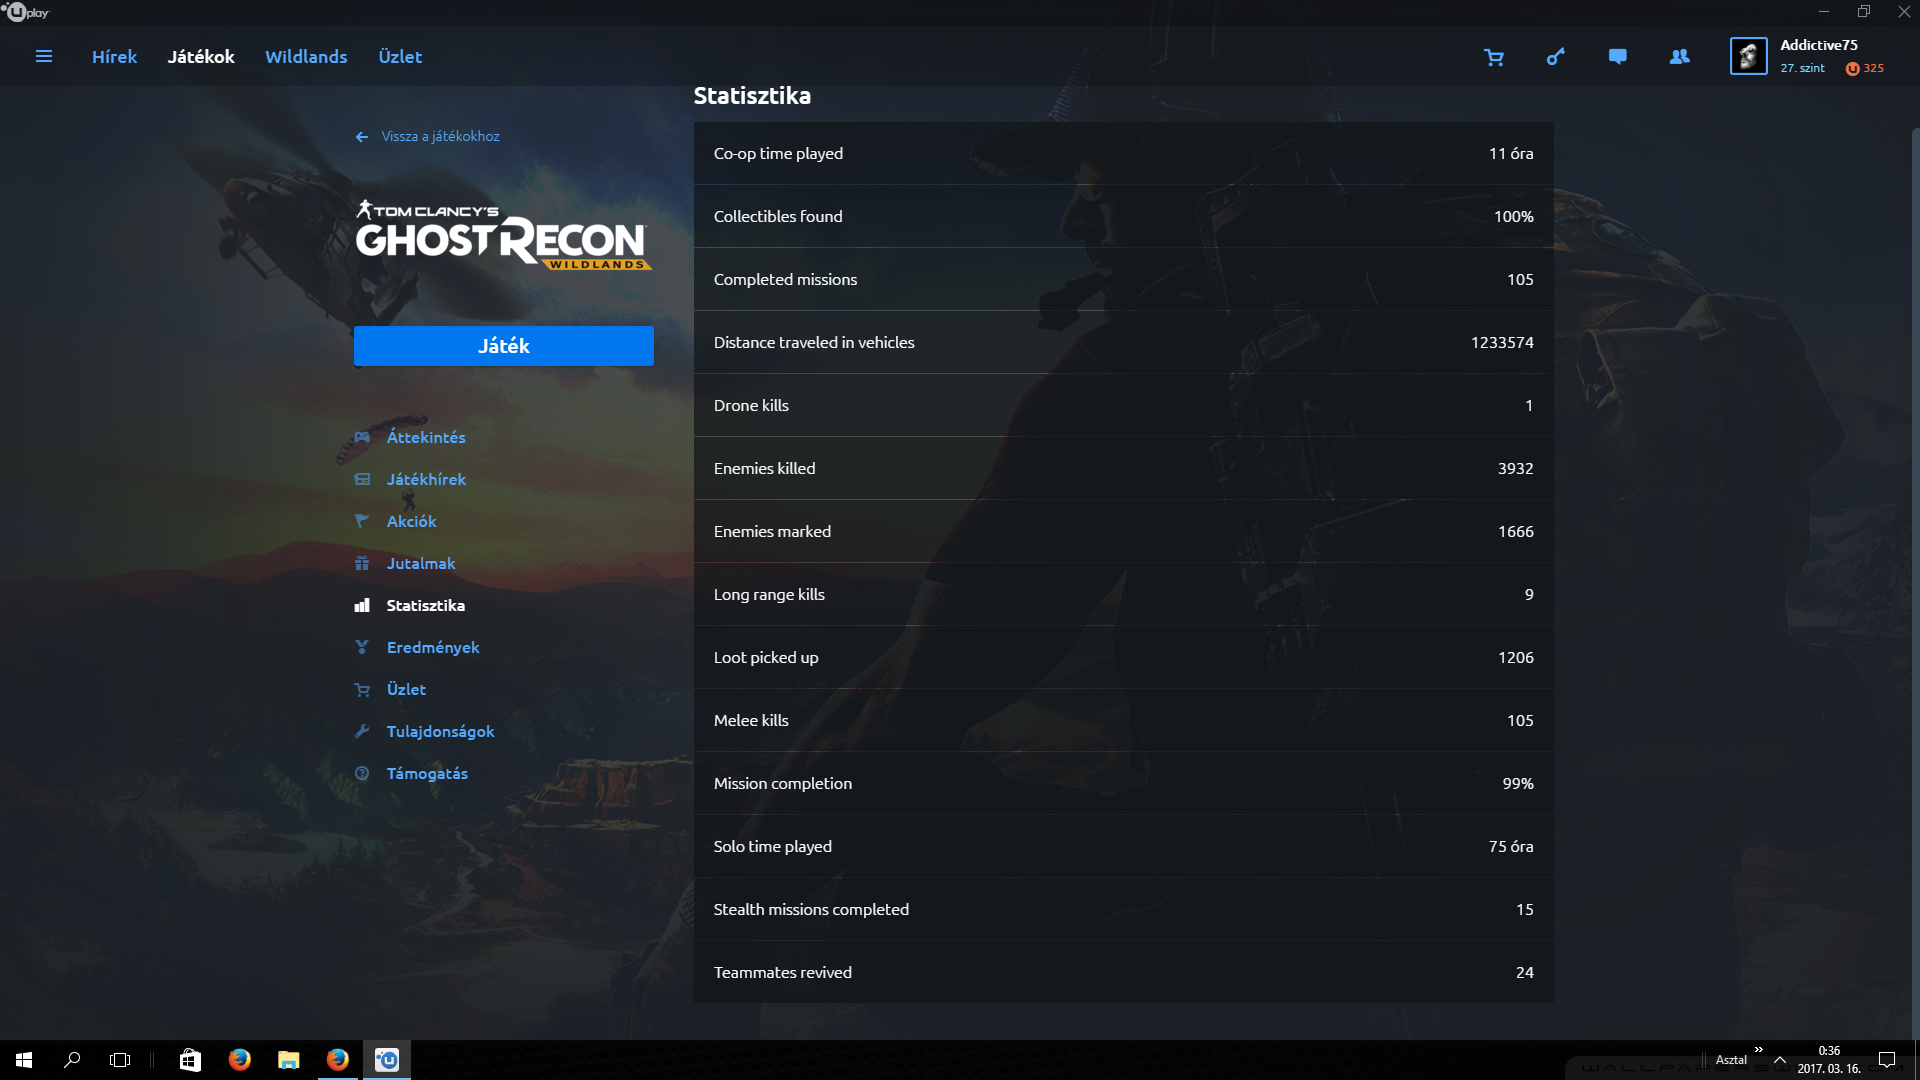This screenshot has width=1920, height=1080.
Task: Click the Solo time played label
Action: [x=772, y=846]
